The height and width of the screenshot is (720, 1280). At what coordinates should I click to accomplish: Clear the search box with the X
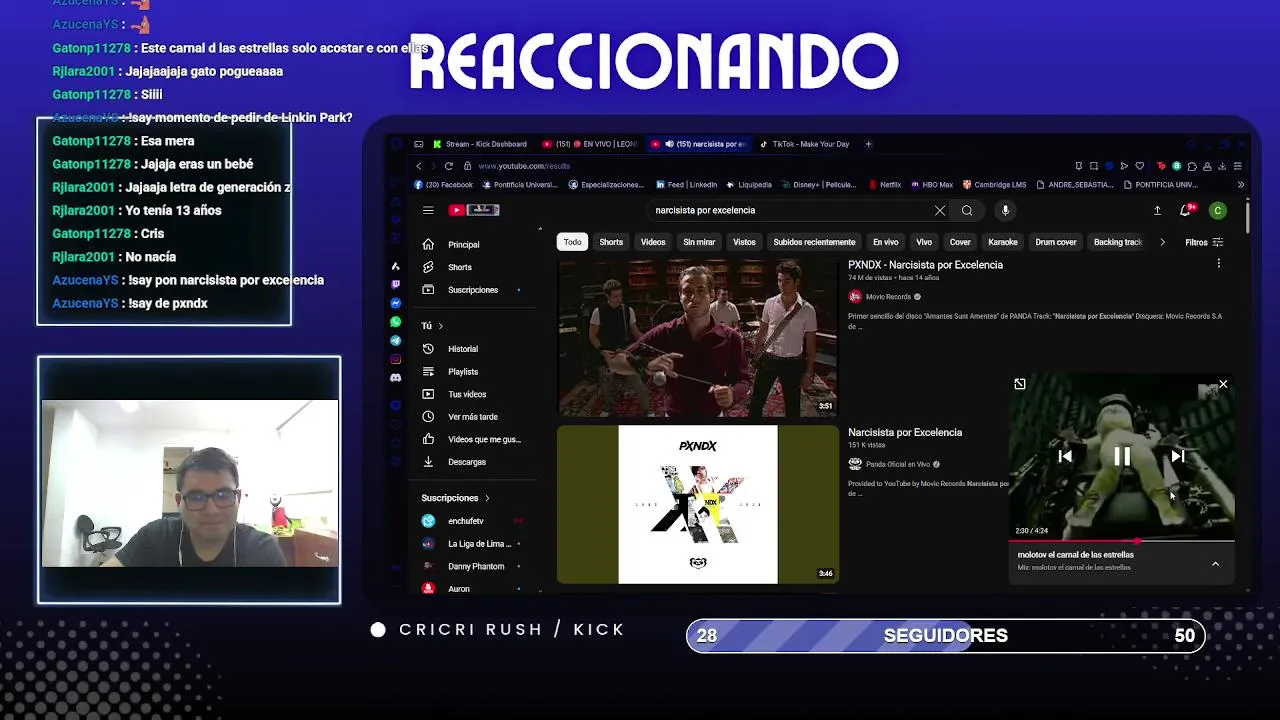(940, 210)
